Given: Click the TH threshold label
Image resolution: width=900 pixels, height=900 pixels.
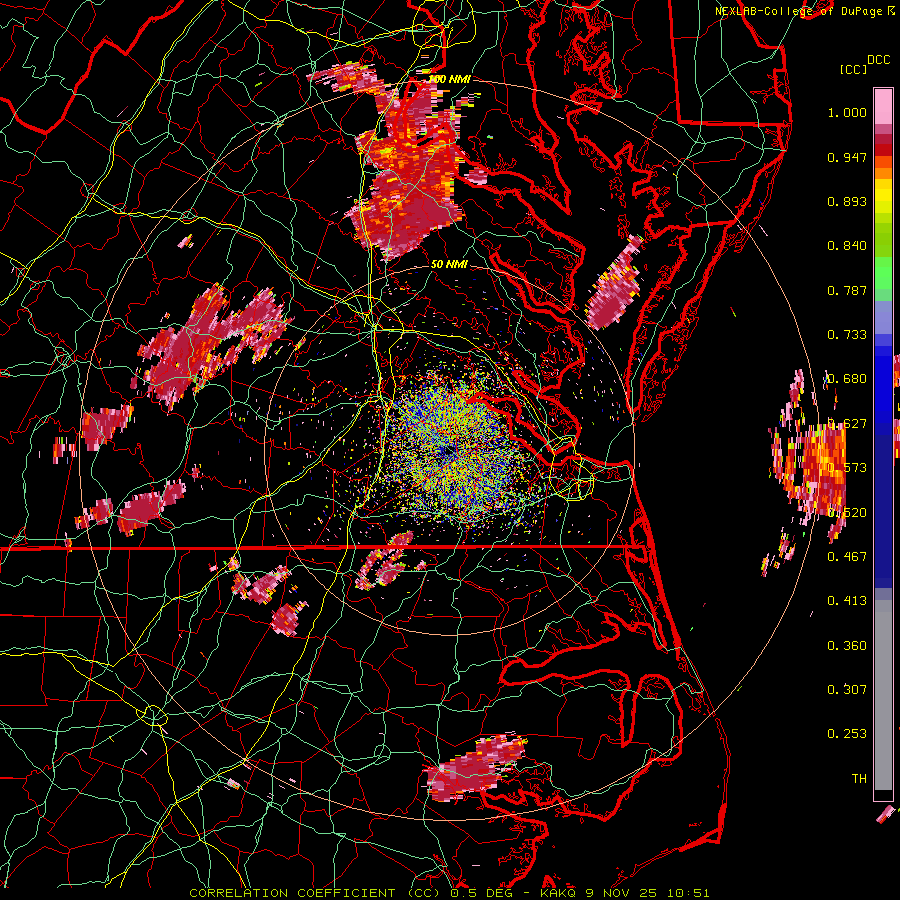Looking at the screenshot, I should click(x=859, y=778).
